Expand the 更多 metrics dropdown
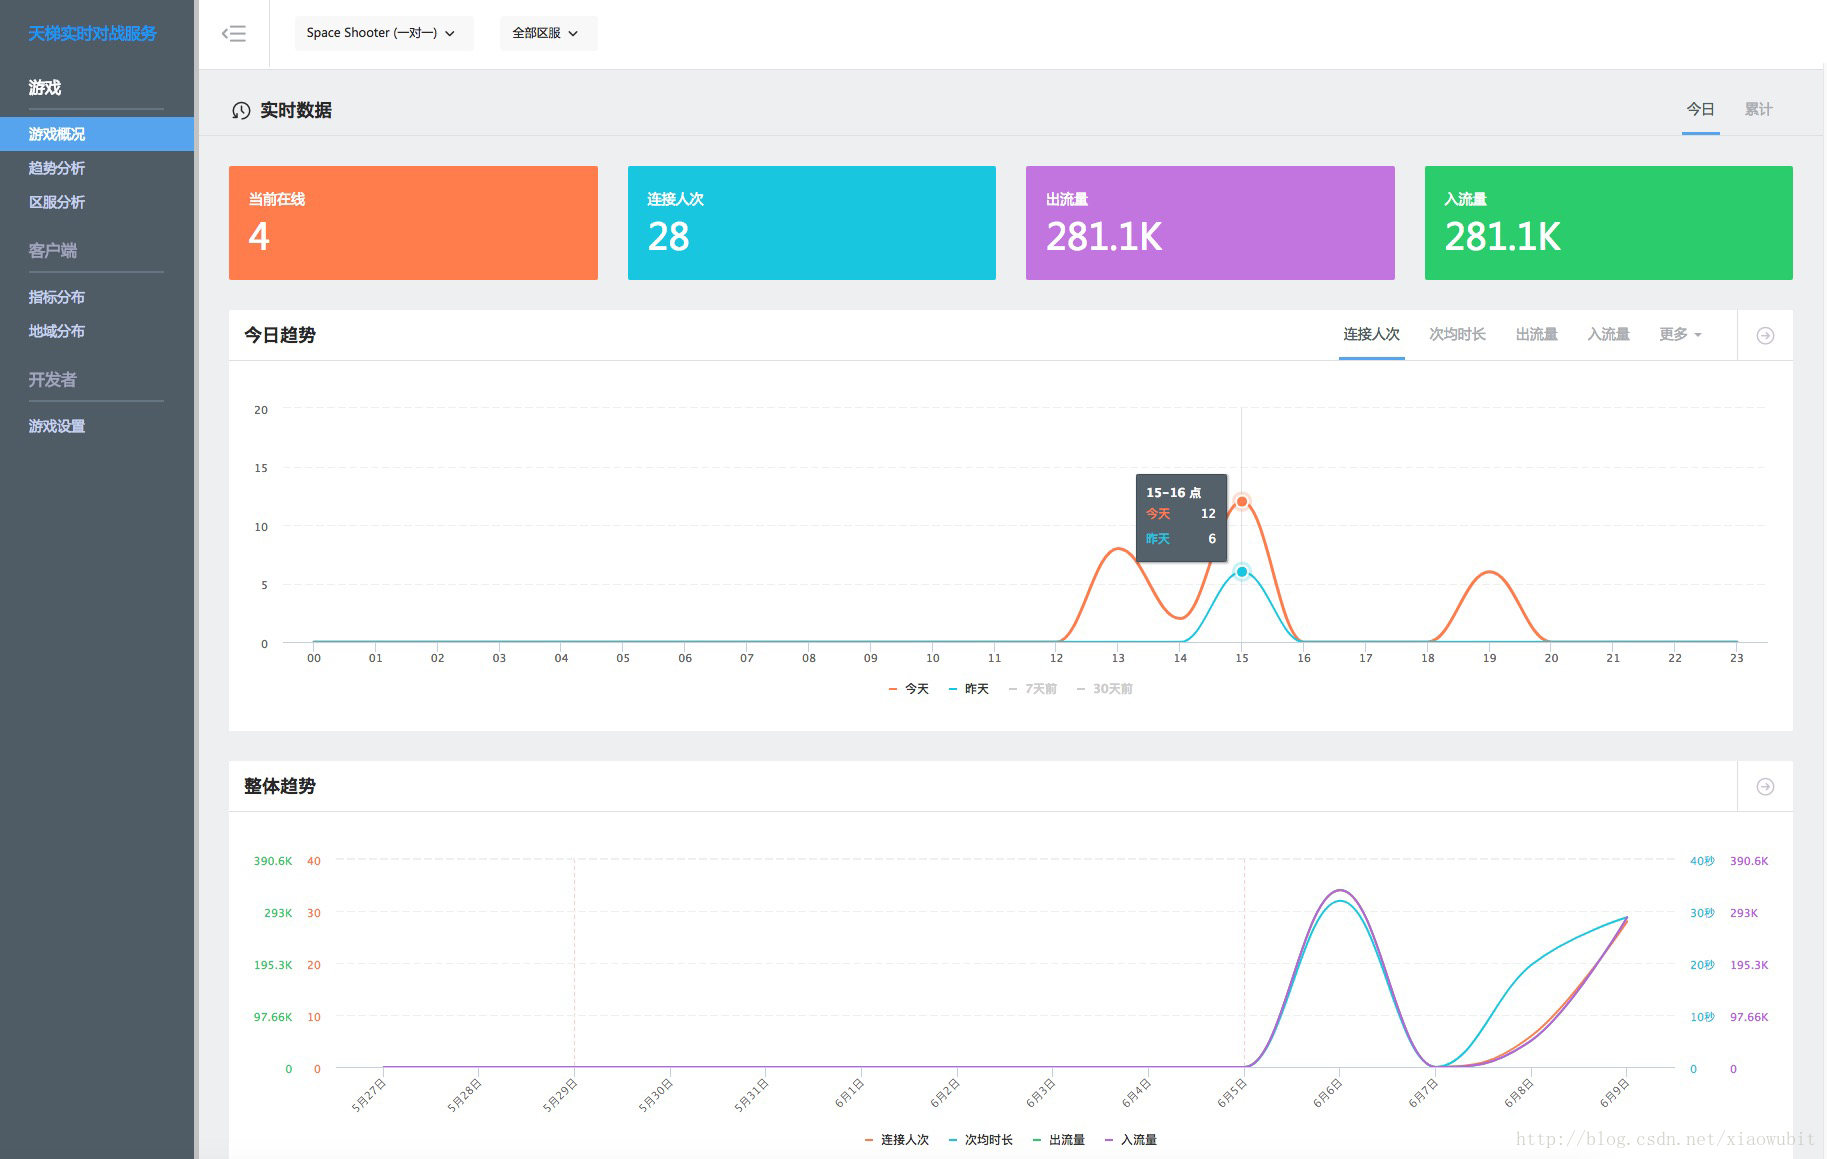Screen dimensions: 1827x1159 pyautogui.click(x=1680, y=334)
